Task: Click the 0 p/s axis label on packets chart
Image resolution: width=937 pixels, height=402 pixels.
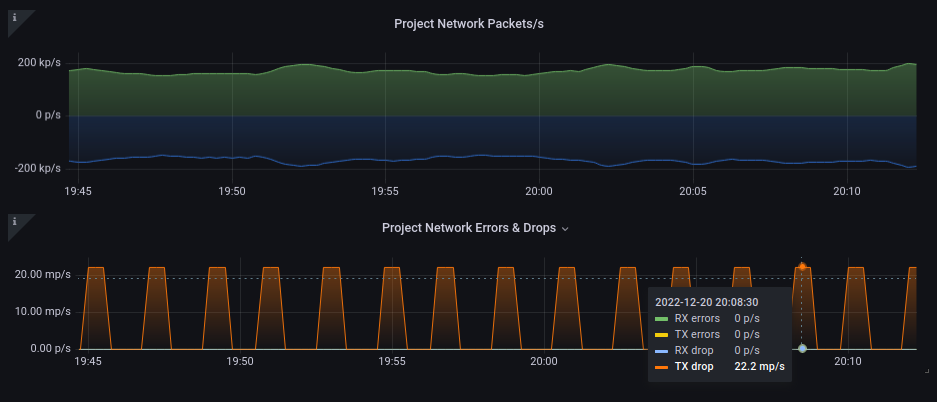Action: coord(48,115)
